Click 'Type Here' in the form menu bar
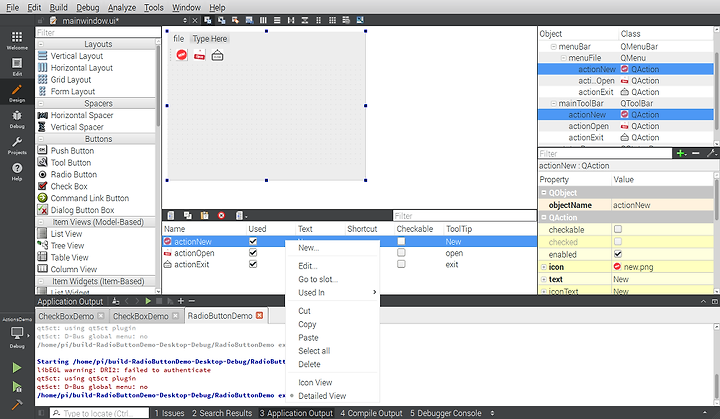720x419 pixels. point(209,39)
